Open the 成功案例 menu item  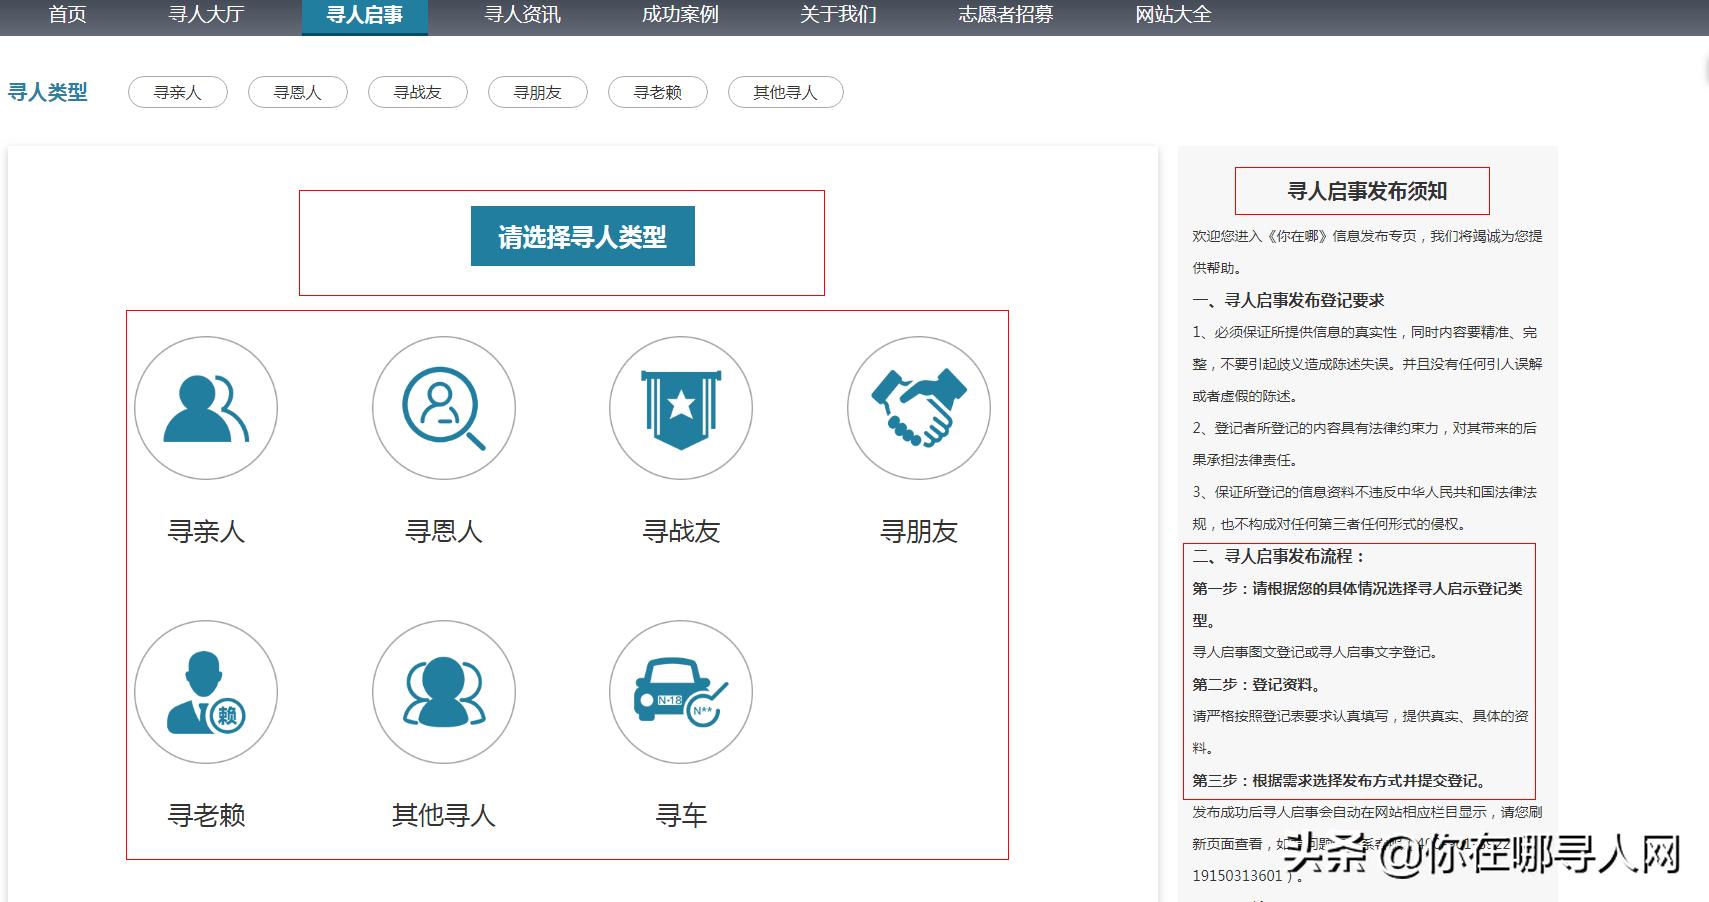click(x=680, y=15)
